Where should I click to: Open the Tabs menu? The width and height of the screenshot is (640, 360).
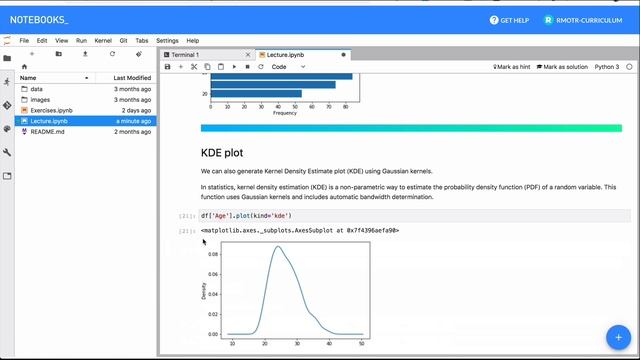pos(142,40)
